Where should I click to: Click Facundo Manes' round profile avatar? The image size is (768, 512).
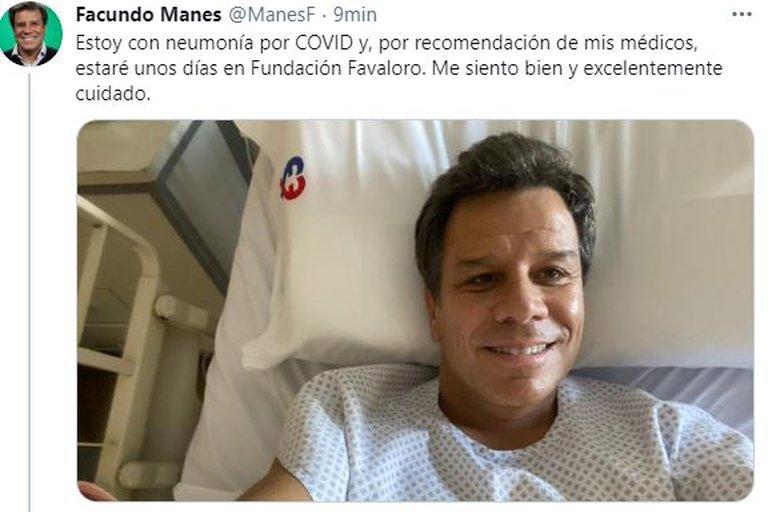(31, 33)
